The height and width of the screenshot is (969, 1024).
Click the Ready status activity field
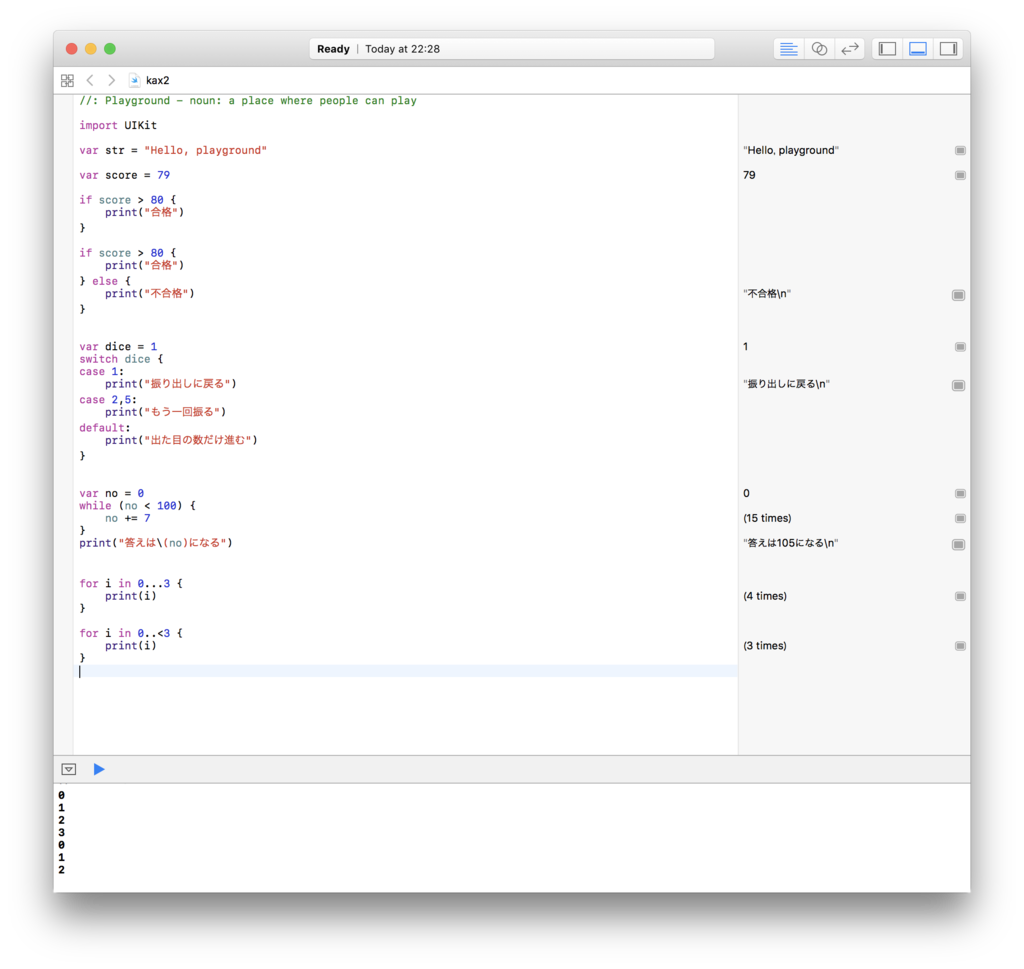click(x=511, y=49)
